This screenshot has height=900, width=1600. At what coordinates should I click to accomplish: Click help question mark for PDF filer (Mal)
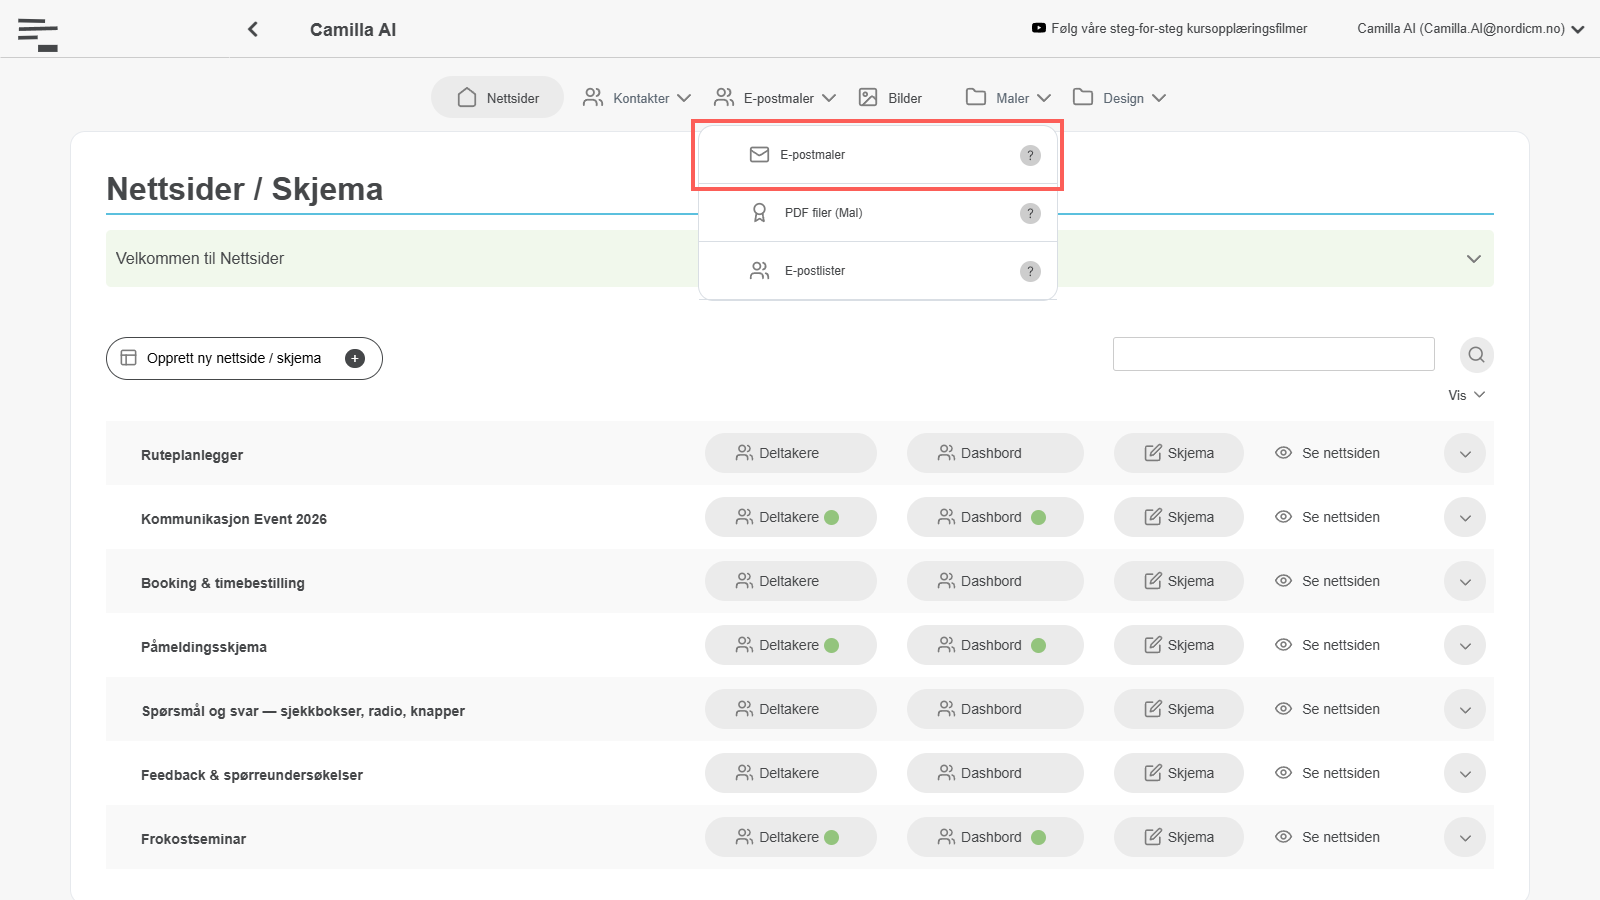coord(1030,213)
